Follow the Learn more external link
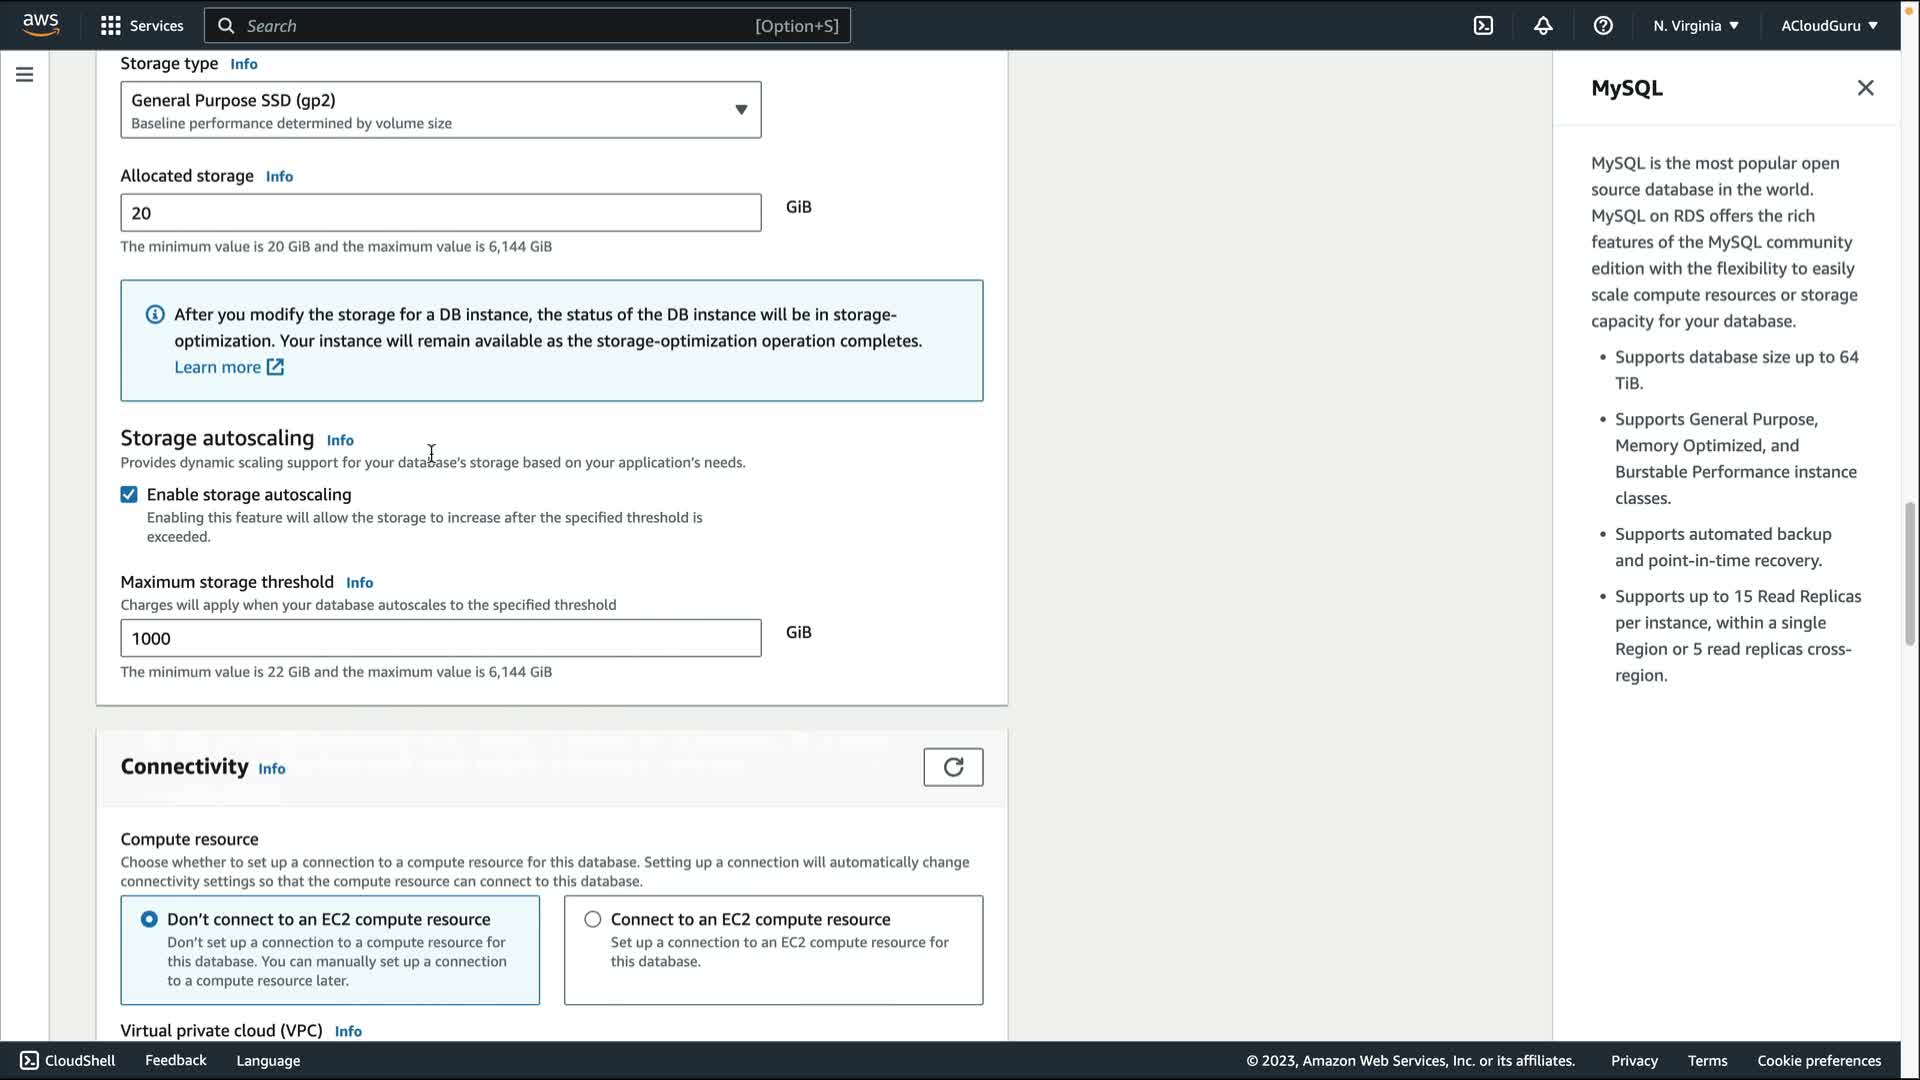The image size is (1920, 1080). pyautogui.click(x=229, y=367)
